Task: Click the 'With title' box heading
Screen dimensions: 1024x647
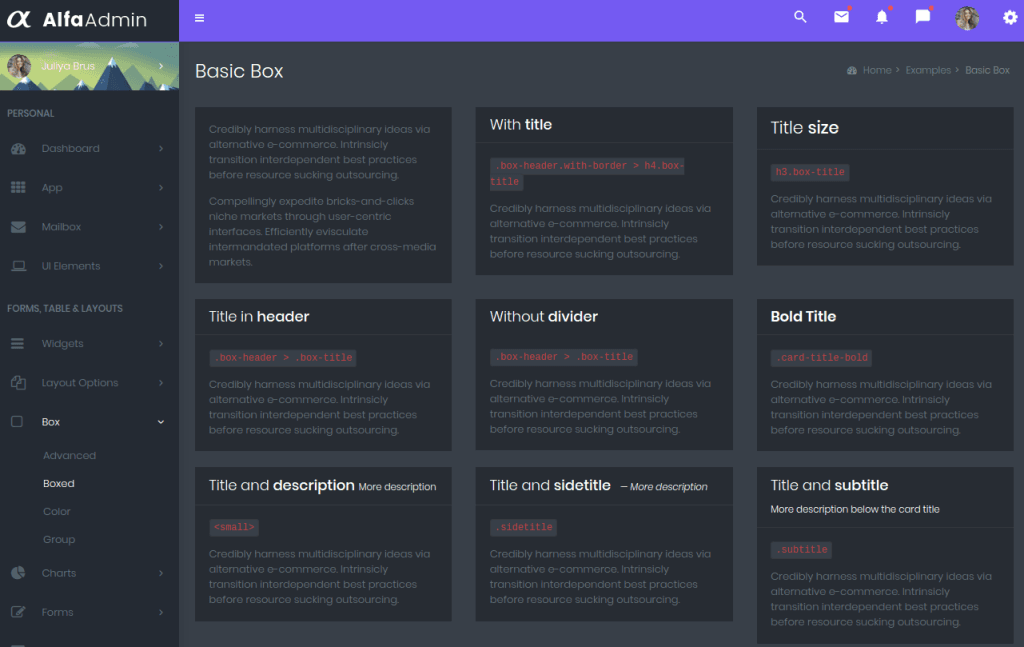Action: 520,125
